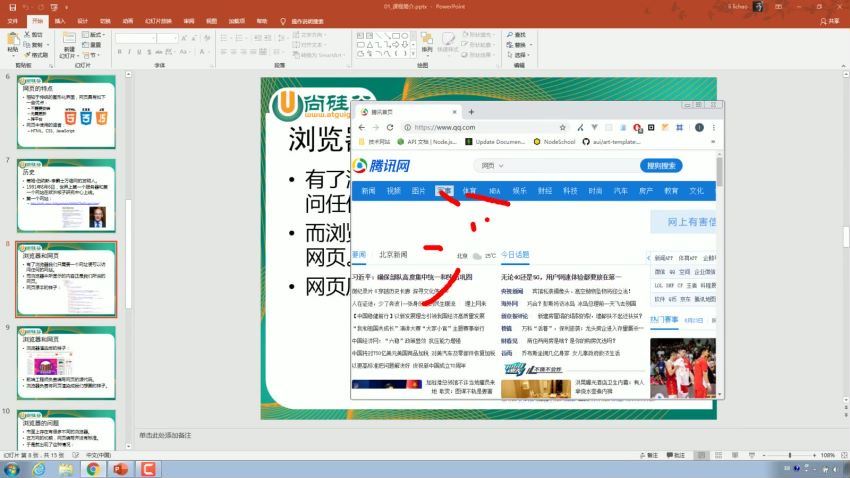Open the Chrome three-dot menu

713,127
